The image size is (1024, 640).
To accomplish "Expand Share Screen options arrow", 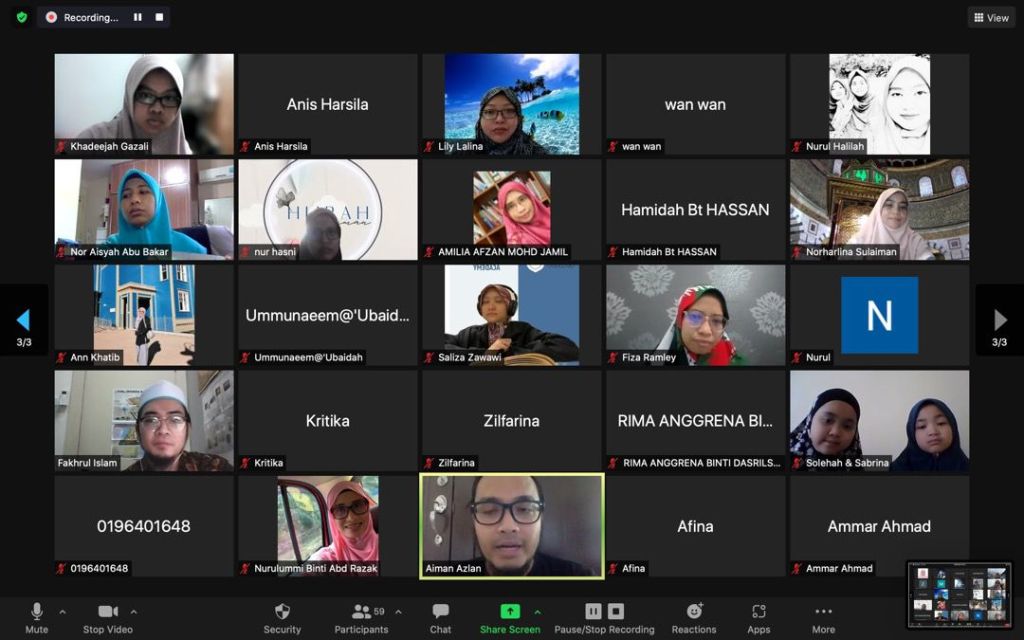I will pos(537,611).
